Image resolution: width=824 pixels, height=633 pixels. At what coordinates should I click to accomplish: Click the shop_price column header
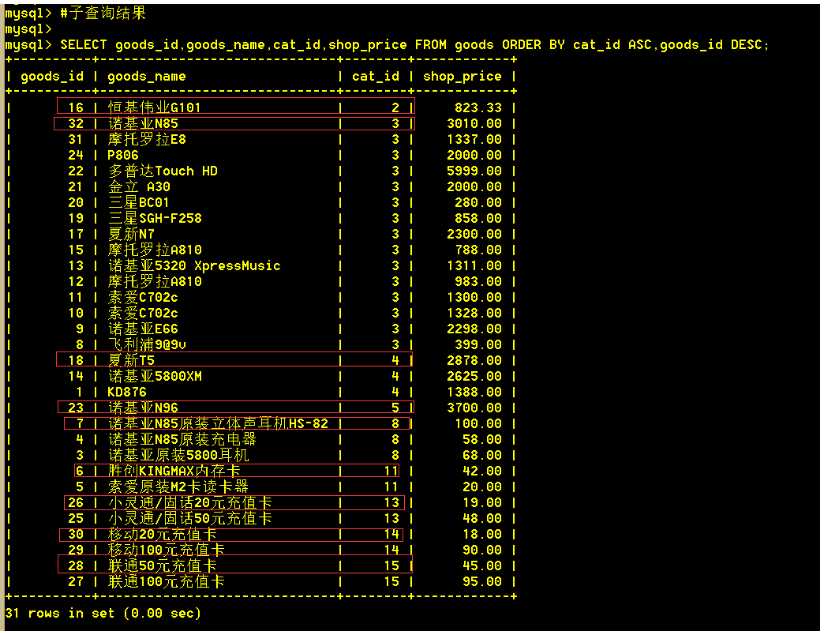click(462, 77)
